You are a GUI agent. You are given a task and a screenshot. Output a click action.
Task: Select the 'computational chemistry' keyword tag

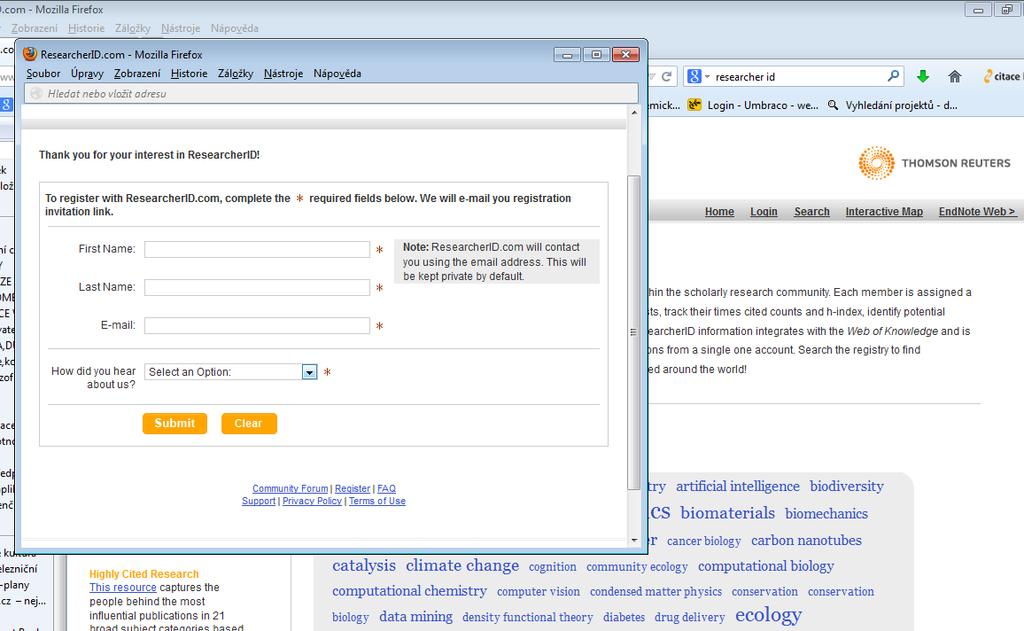(x=409, y=591)
